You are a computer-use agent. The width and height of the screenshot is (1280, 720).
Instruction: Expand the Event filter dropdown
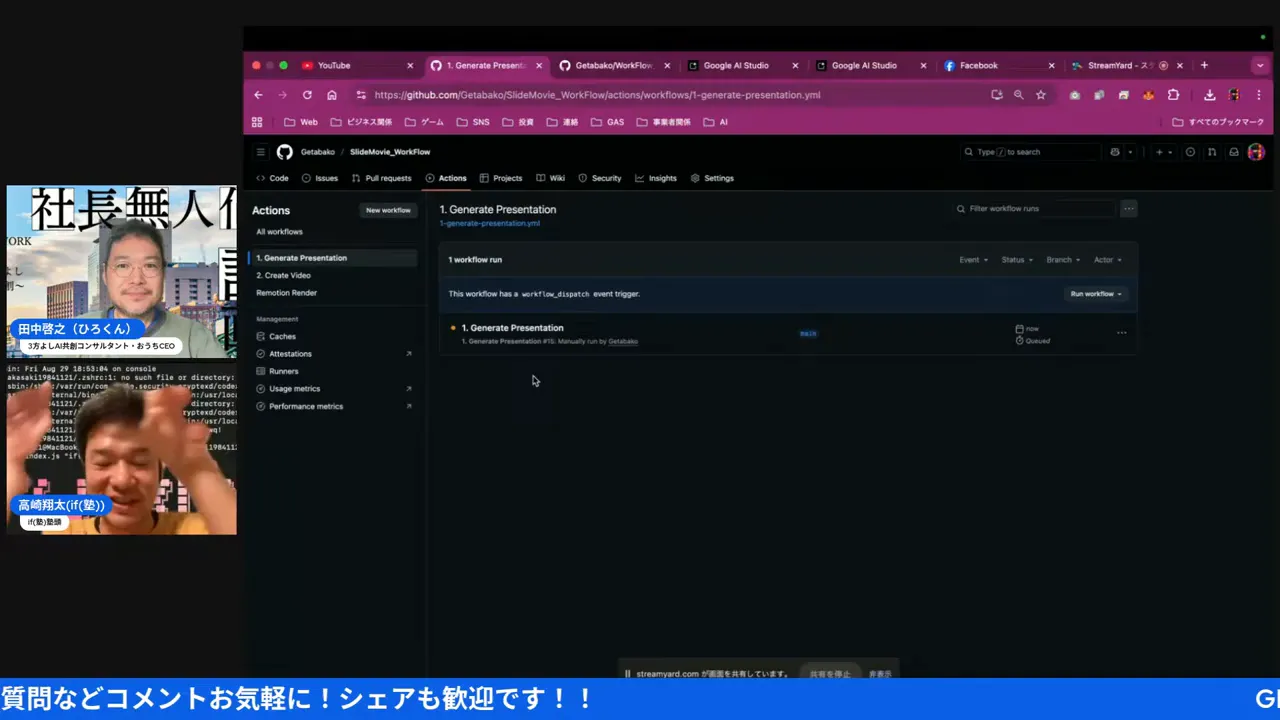coord(972,259)
